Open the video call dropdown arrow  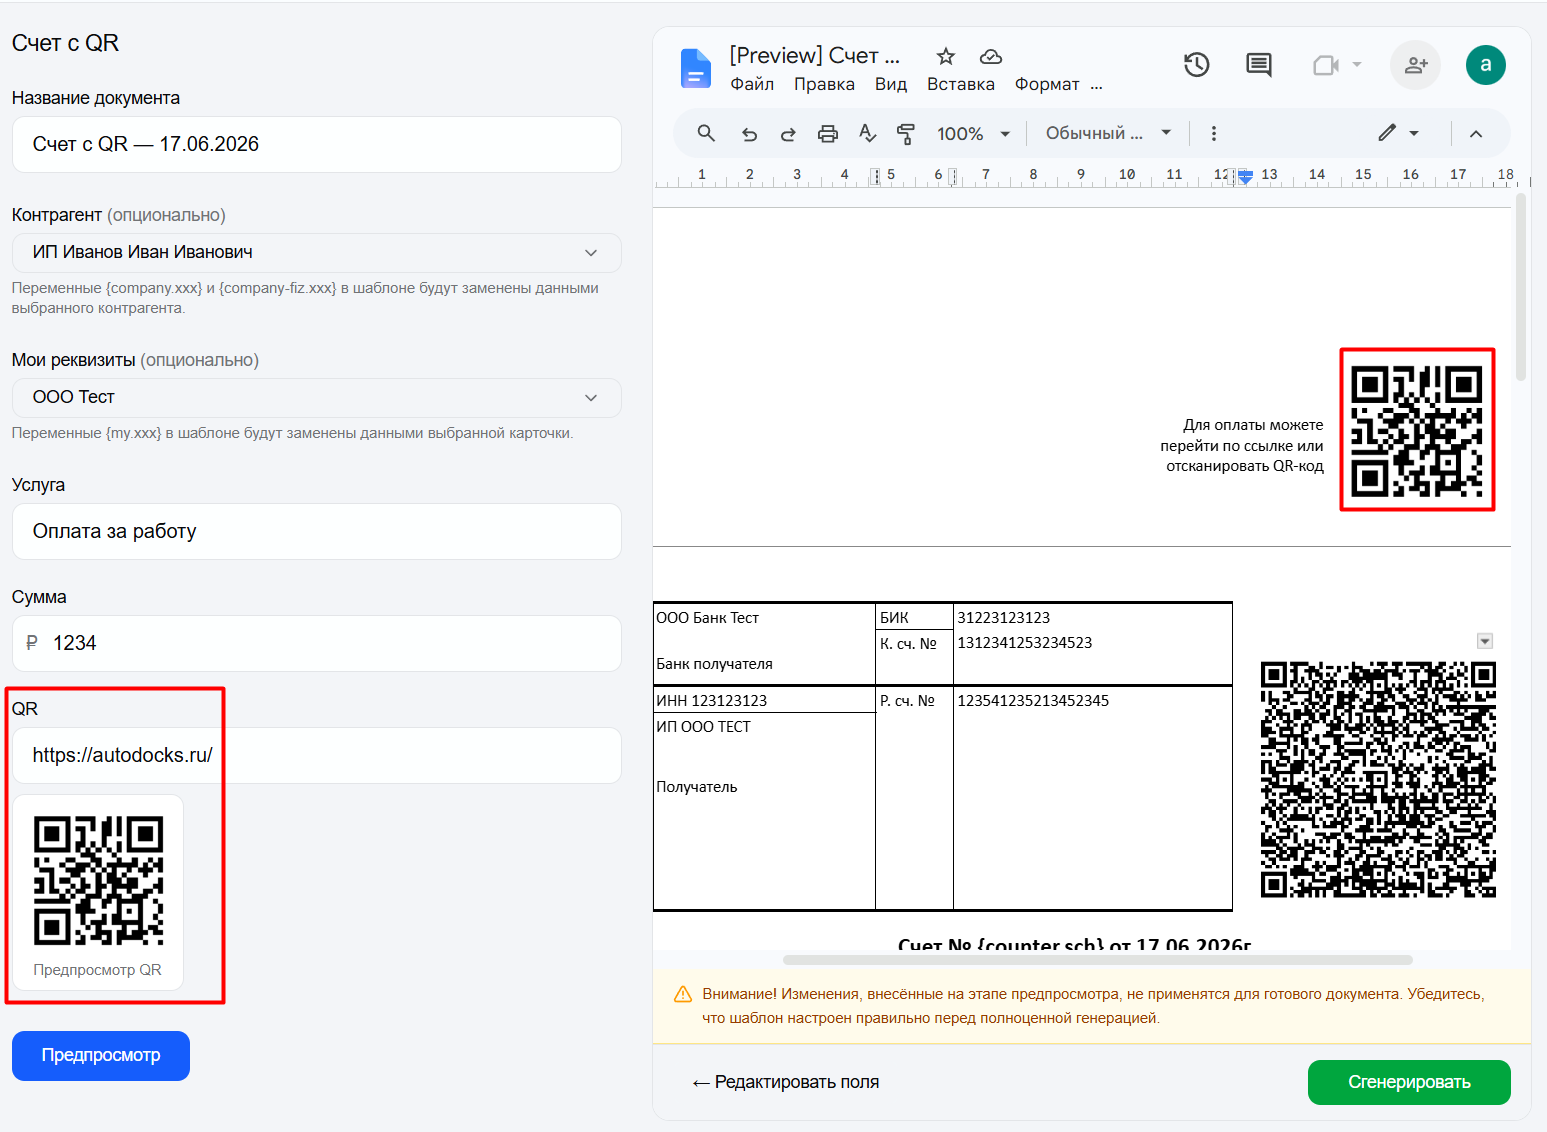coord(1357,64)
